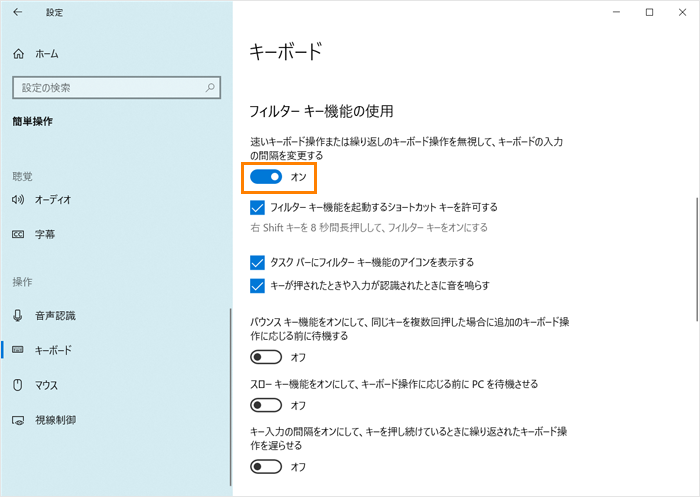The height and width of the screenshot is (497, 700).
Task: Select the マウス mouse icon
Action: (18, 384)
